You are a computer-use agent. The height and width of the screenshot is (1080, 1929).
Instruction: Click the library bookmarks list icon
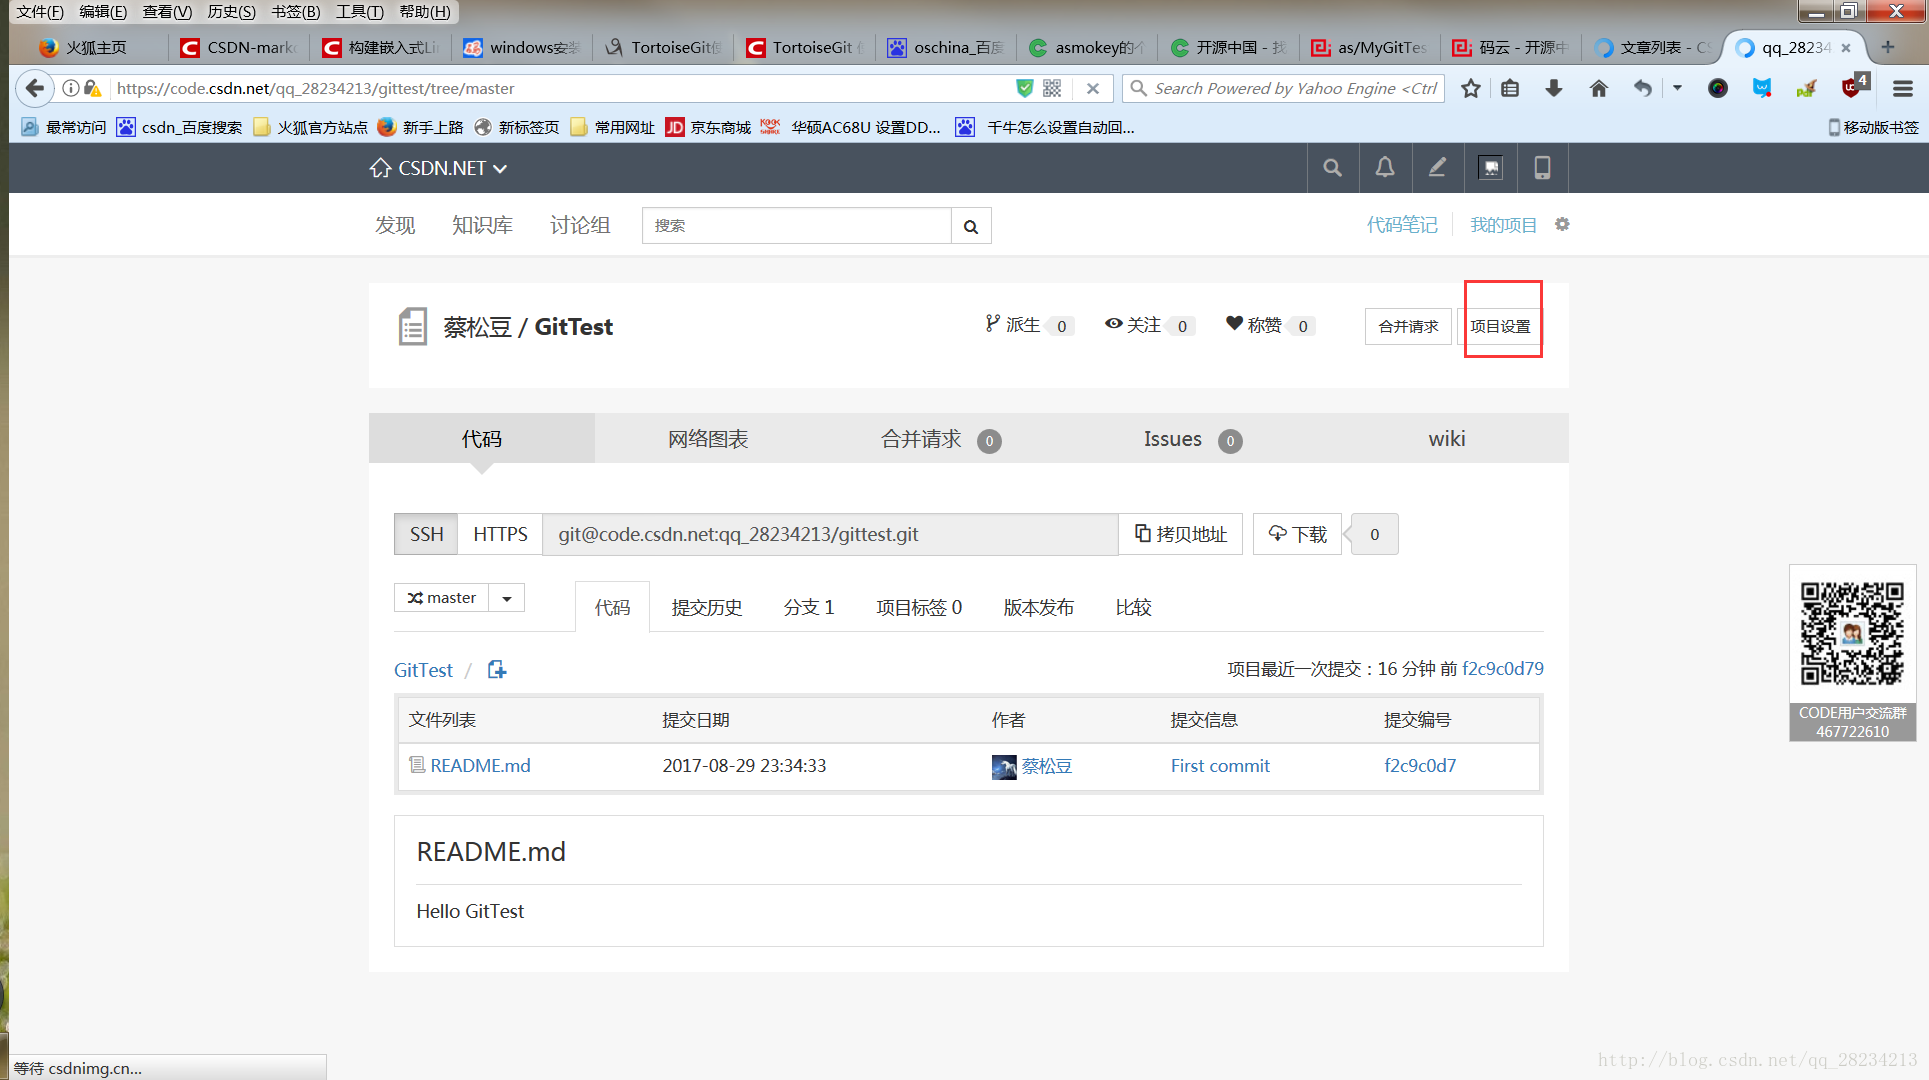[x=1510, y=88]
